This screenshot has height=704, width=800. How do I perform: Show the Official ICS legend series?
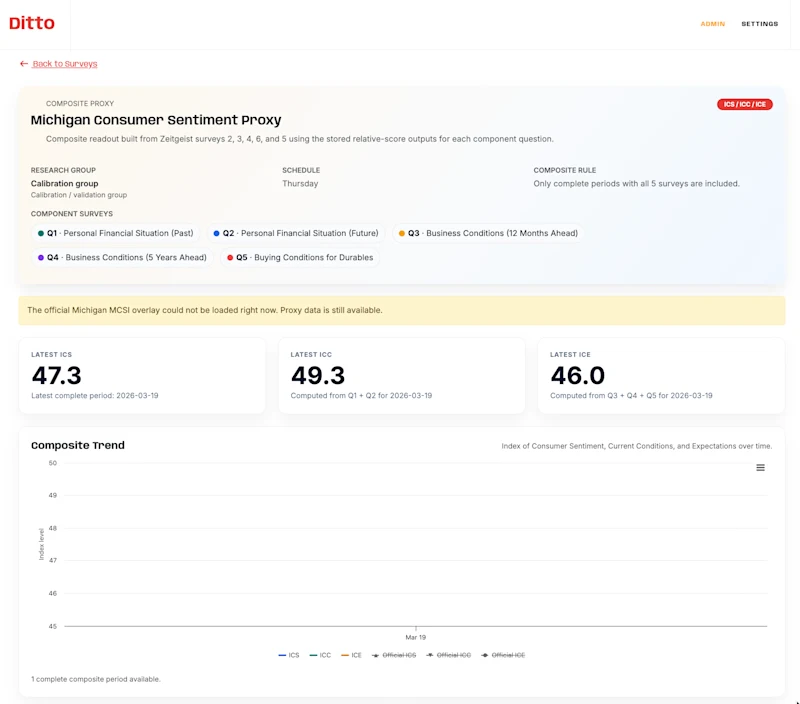click(394, 655)
